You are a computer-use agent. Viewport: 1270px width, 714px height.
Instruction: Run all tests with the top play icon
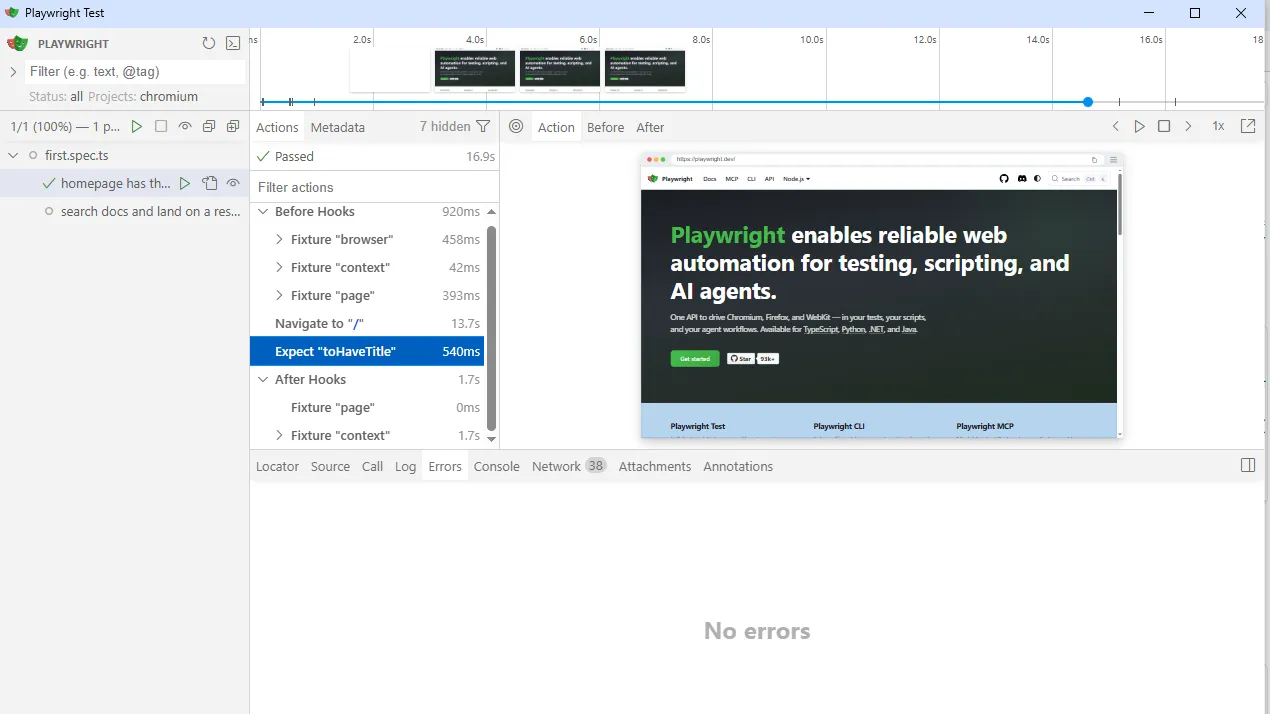point(137,127)
